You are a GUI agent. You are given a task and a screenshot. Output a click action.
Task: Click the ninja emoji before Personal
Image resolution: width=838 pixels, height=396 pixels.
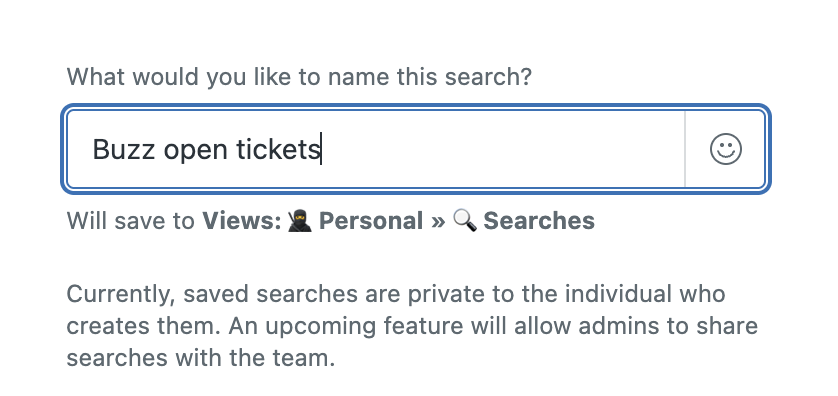pyautogui.click(x=300, y=221)
